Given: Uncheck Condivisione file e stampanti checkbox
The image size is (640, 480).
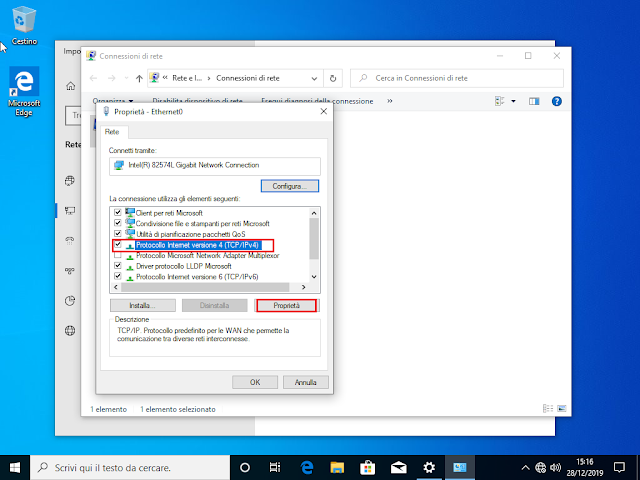Looking at the screenshot, I should click(x=118, y=223).
